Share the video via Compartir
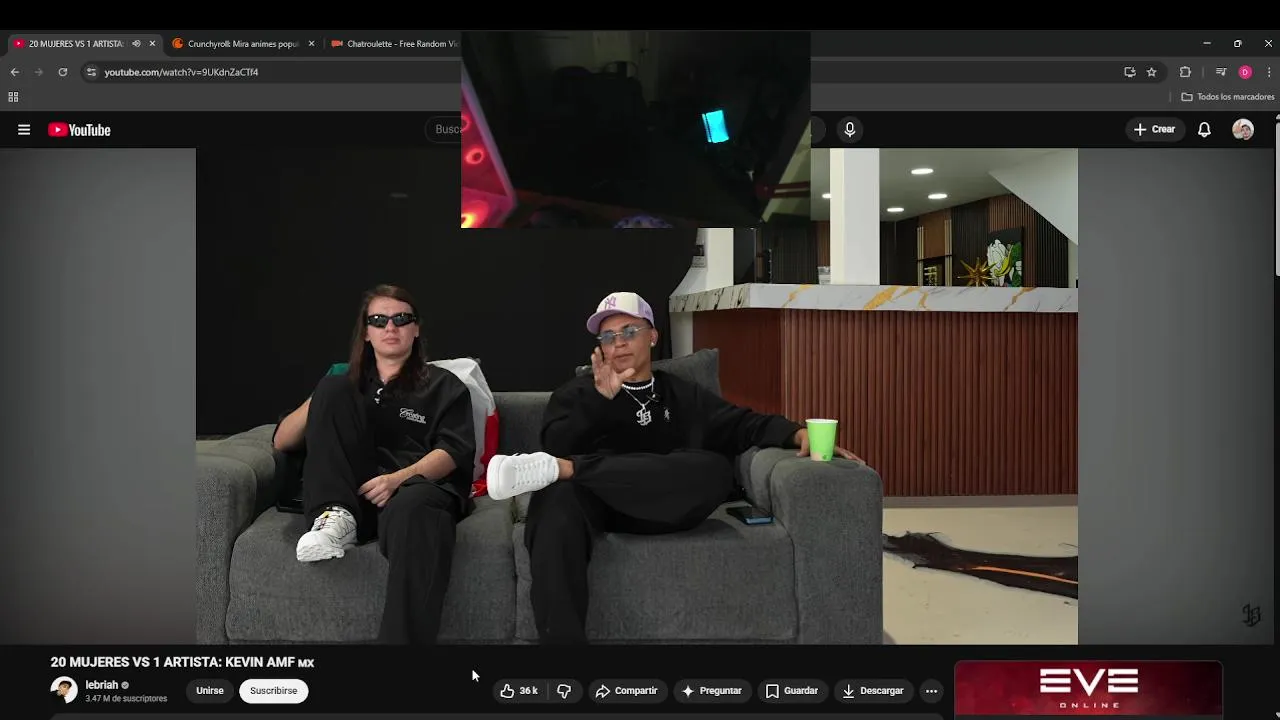Image resolution: width=1280 pixels, height=720 pixels. coord(626,691)
